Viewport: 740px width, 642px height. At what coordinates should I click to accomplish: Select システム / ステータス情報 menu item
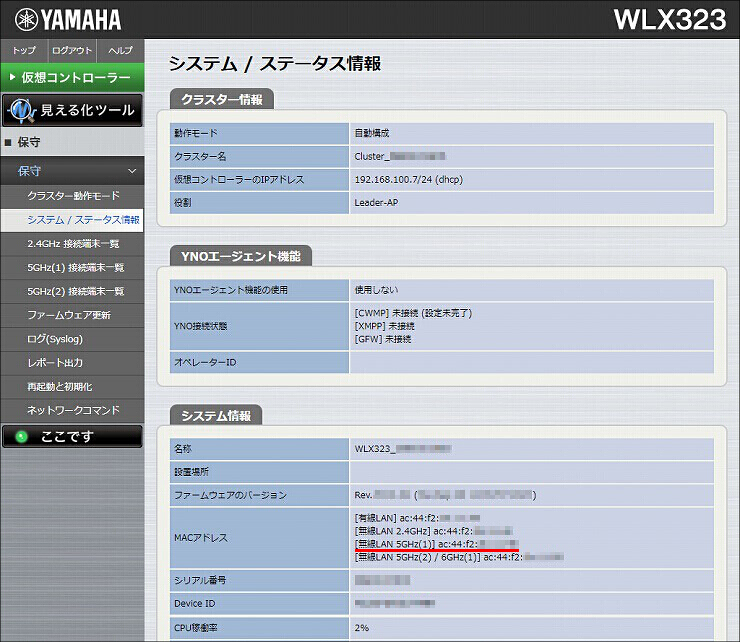[x=72, y=220]
